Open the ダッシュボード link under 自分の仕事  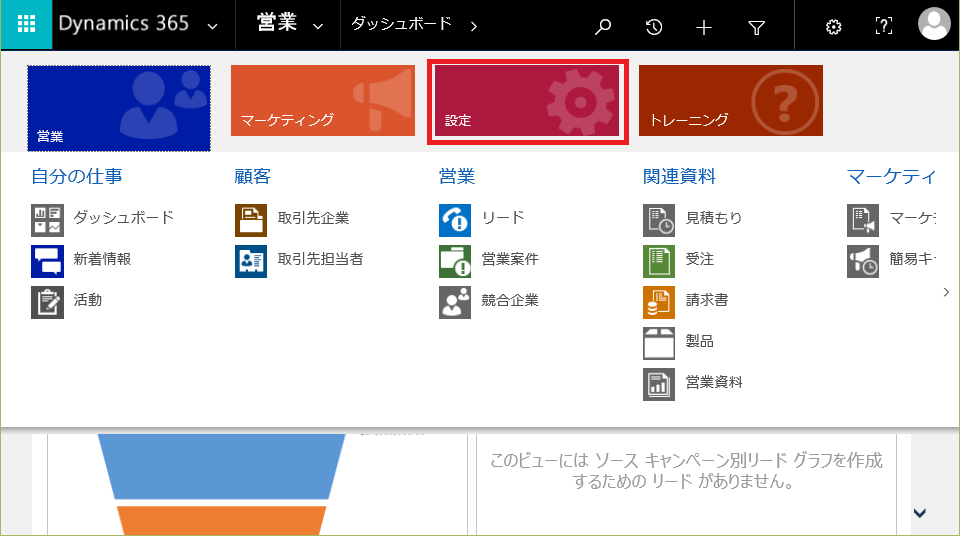[124, 217]
